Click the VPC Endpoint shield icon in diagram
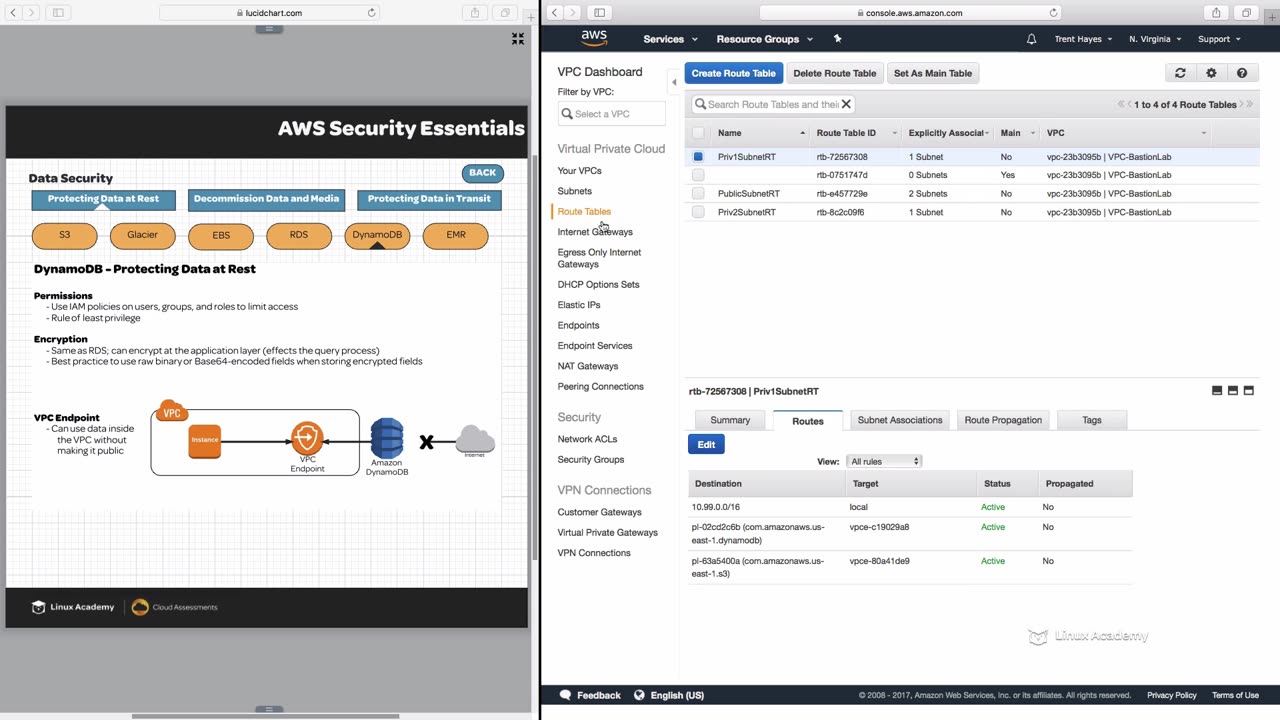The image size is (1280, 720). pos(307,439)
